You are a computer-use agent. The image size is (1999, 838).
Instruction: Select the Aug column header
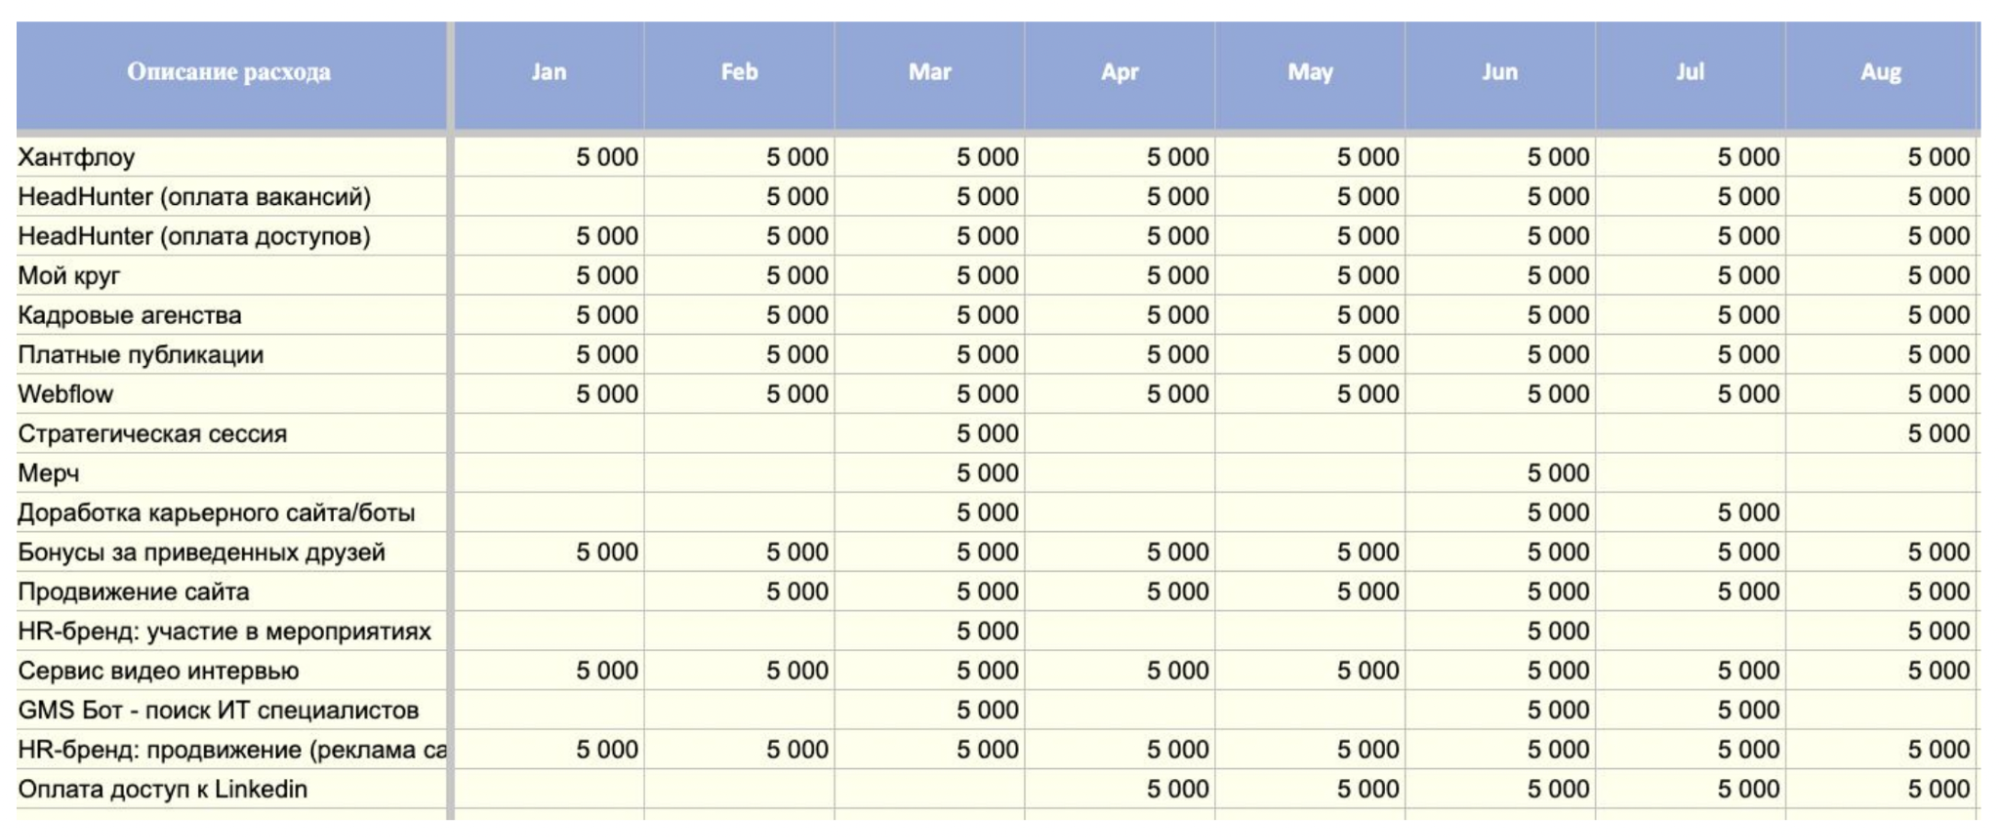point(1880,74)
